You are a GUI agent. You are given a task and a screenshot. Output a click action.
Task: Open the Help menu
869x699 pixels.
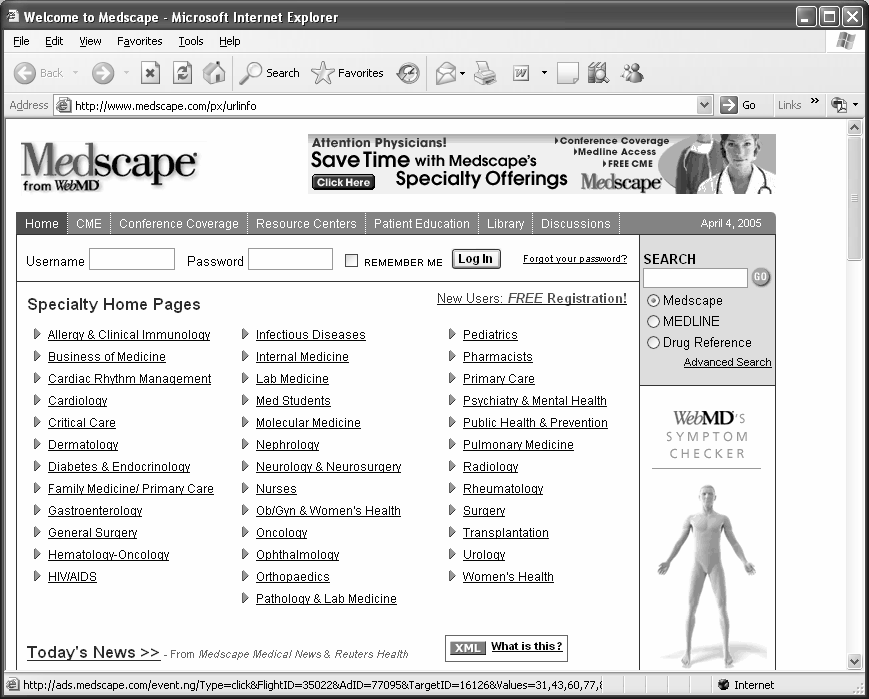(x=229, y=41)
